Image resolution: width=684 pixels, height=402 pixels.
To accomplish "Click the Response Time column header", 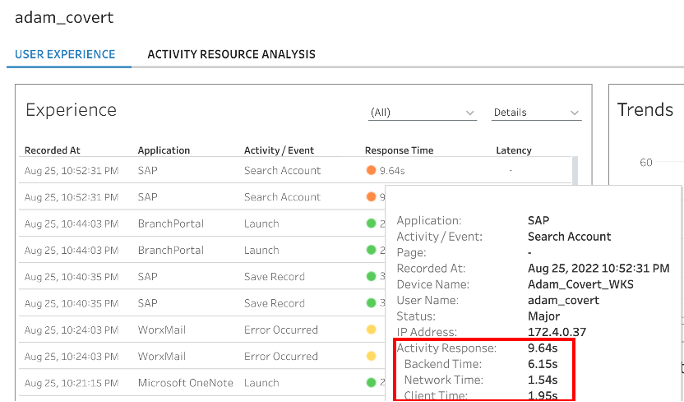I will 399,150.
